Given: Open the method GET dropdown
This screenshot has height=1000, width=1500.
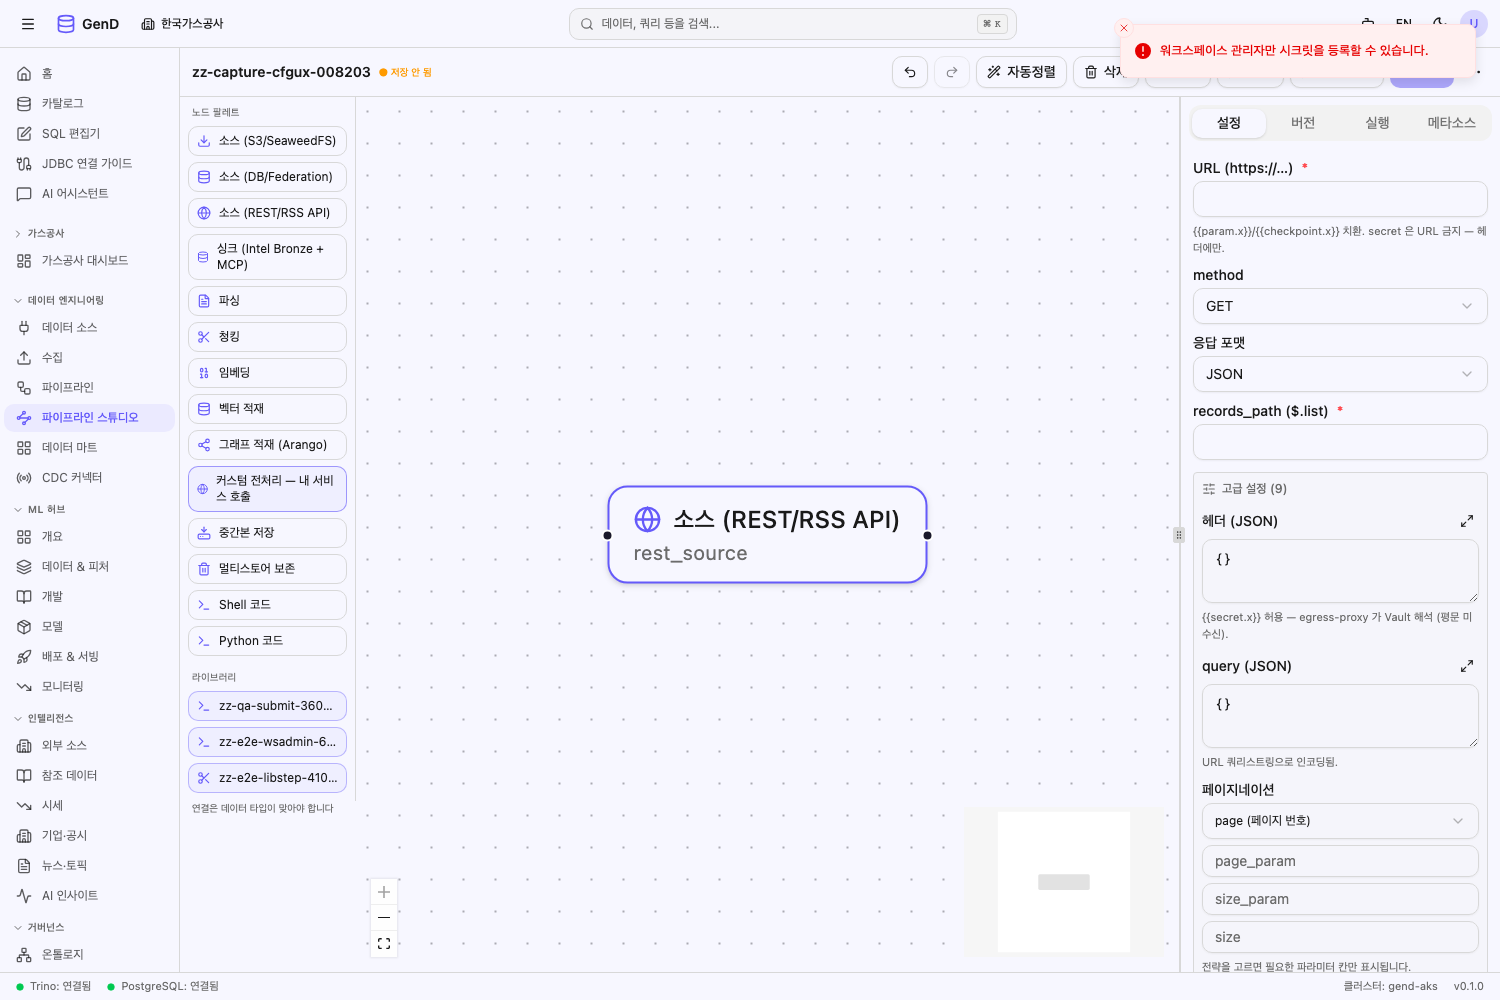Looking at the screenshot, I should (1340, 306).
